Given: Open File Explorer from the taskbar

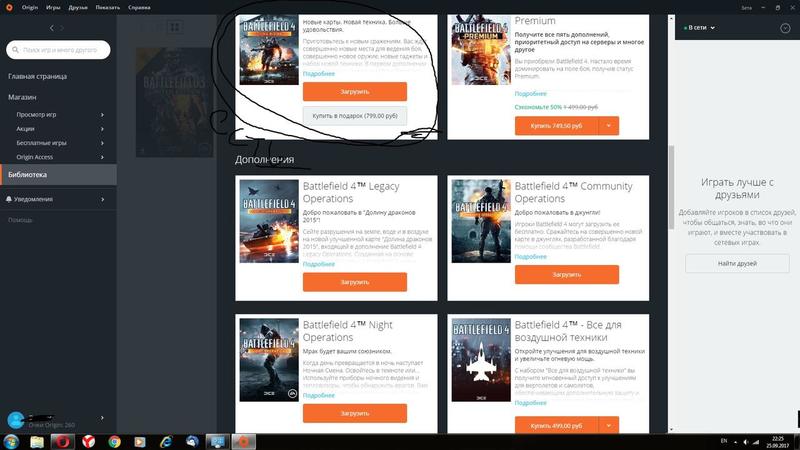Looking at the screenshot, I should tap(37, 442).
